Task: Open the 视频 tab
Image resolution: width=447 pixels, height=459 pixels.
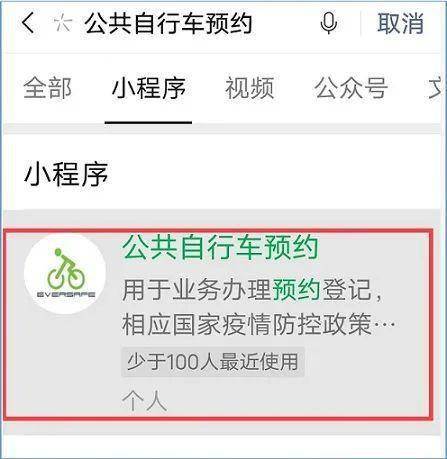Action: point(250,88)
